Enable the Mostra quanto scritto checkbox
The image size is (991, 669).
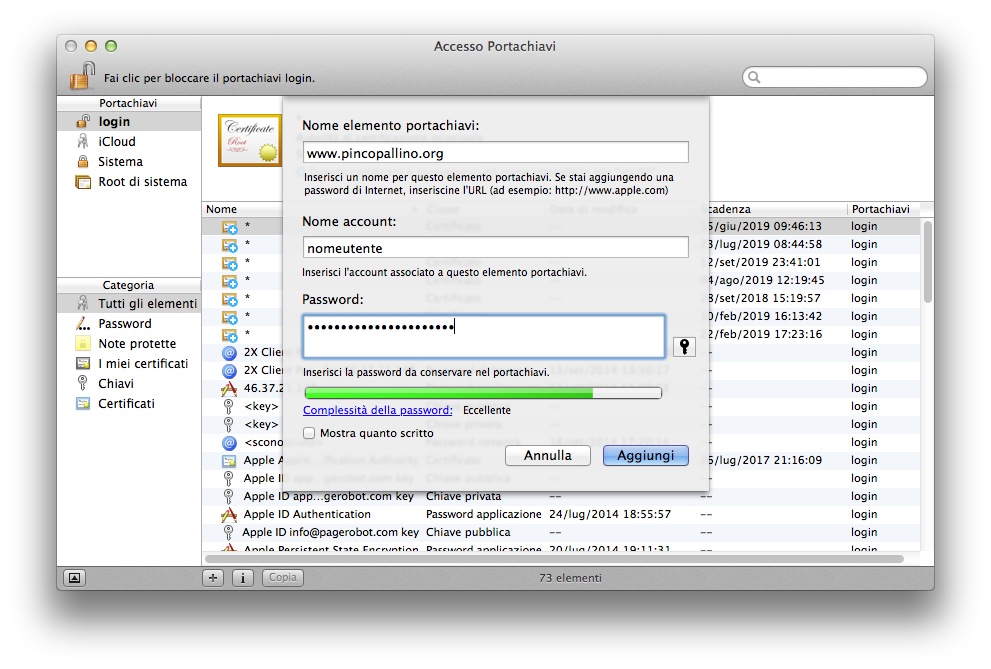pos(310,433)
